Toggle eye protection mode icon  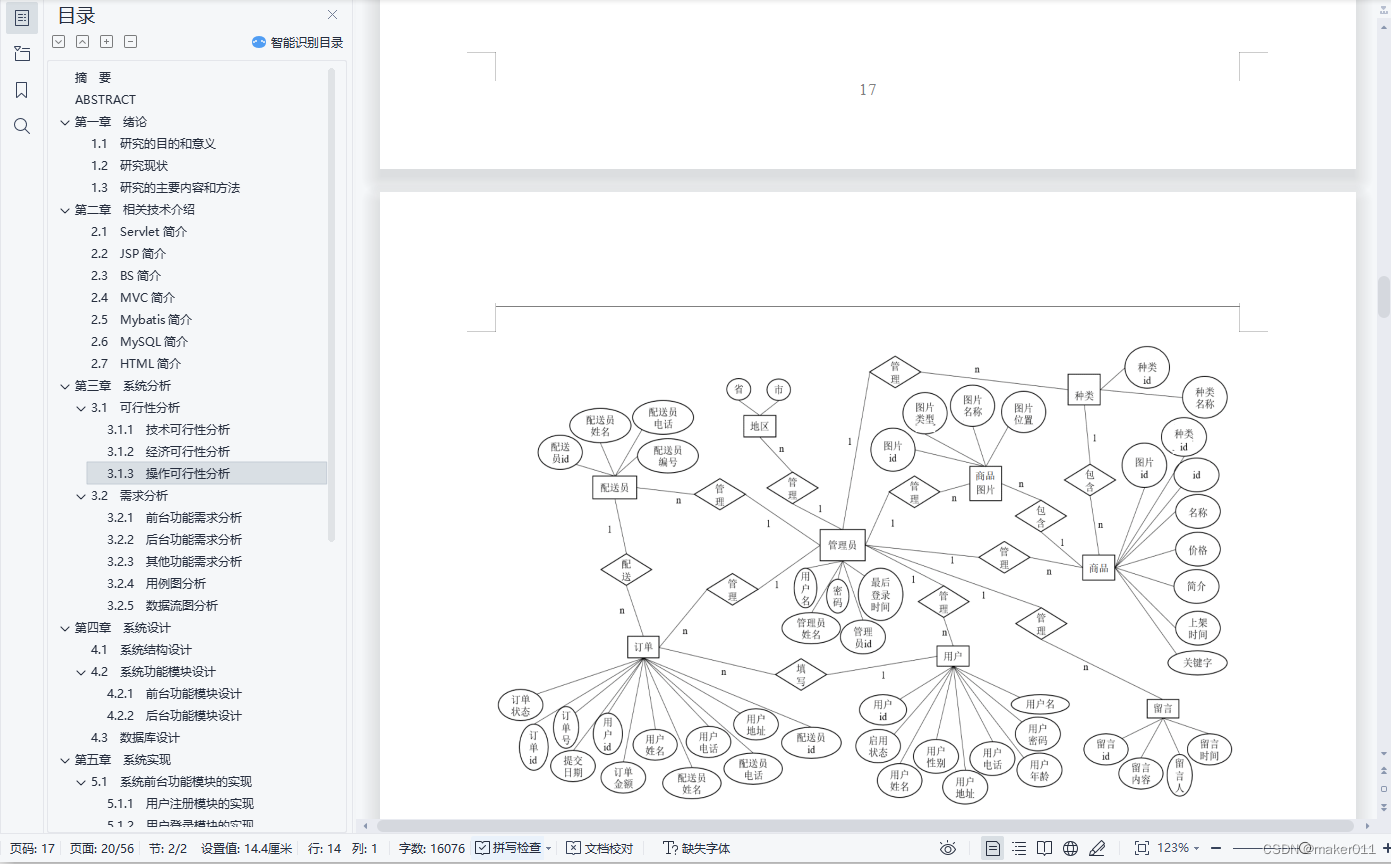(948, 848)
